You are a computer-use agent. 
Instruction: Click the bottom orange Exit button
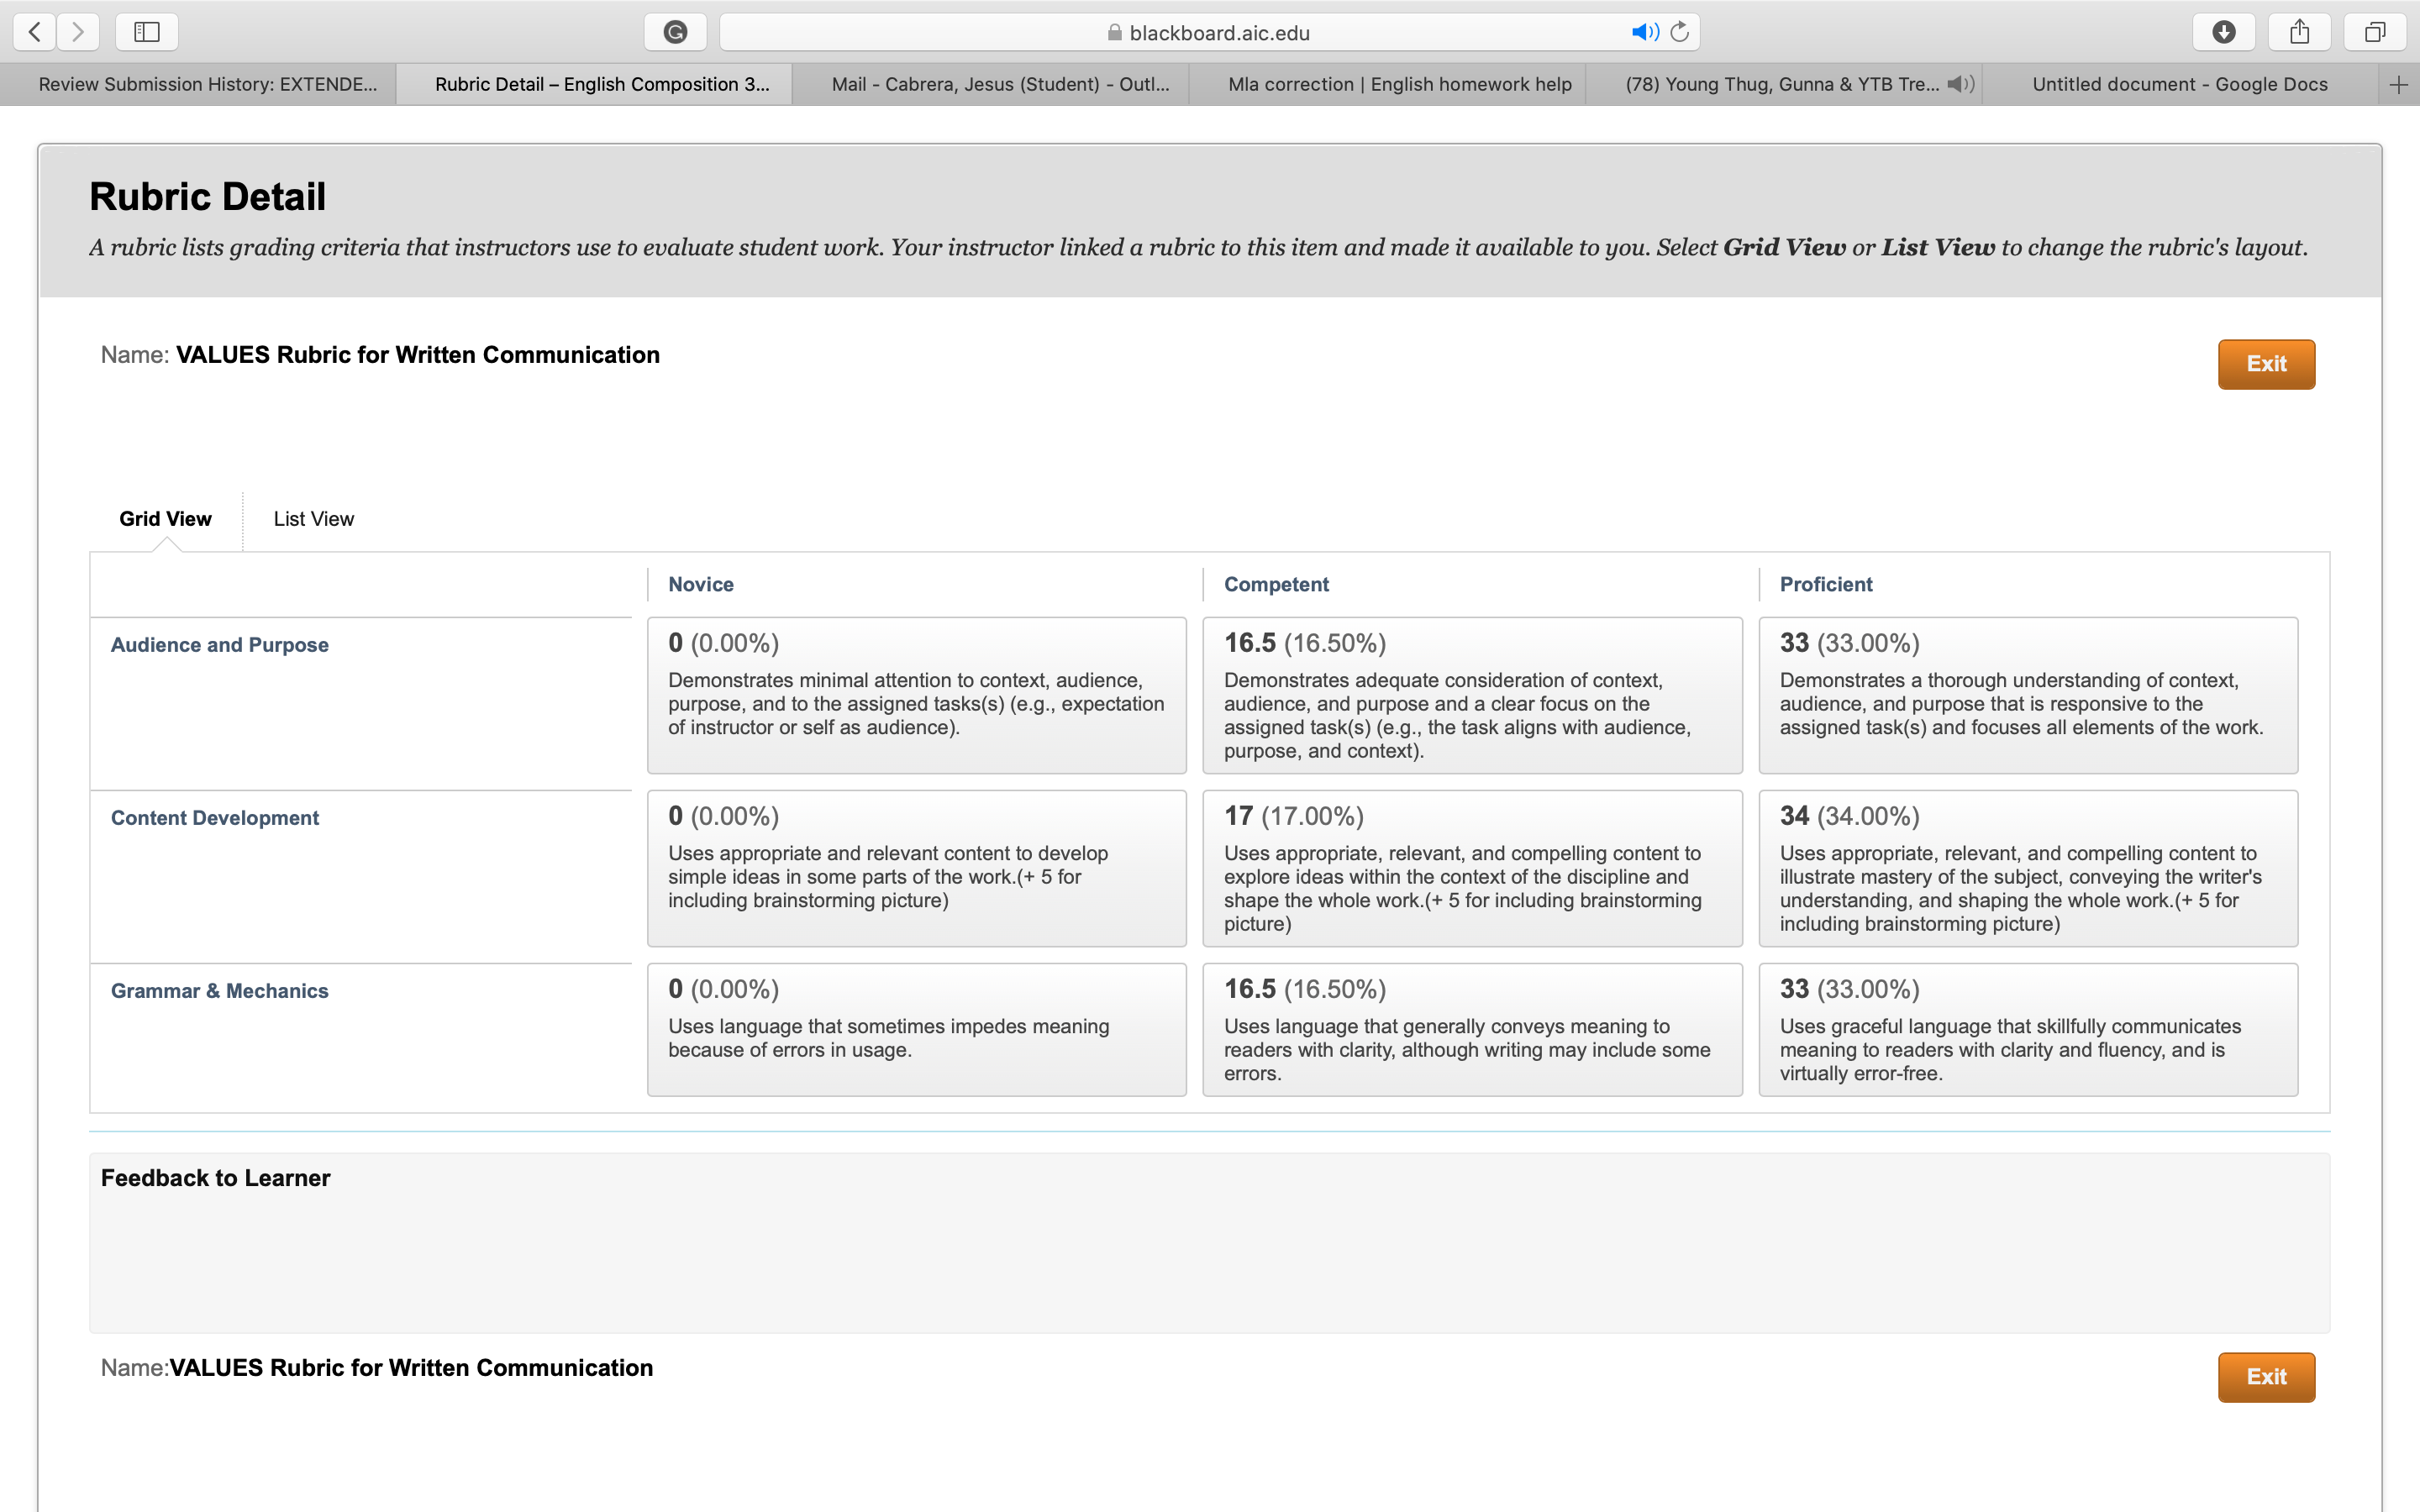pyautogui.click(x=2266, y=1377)
